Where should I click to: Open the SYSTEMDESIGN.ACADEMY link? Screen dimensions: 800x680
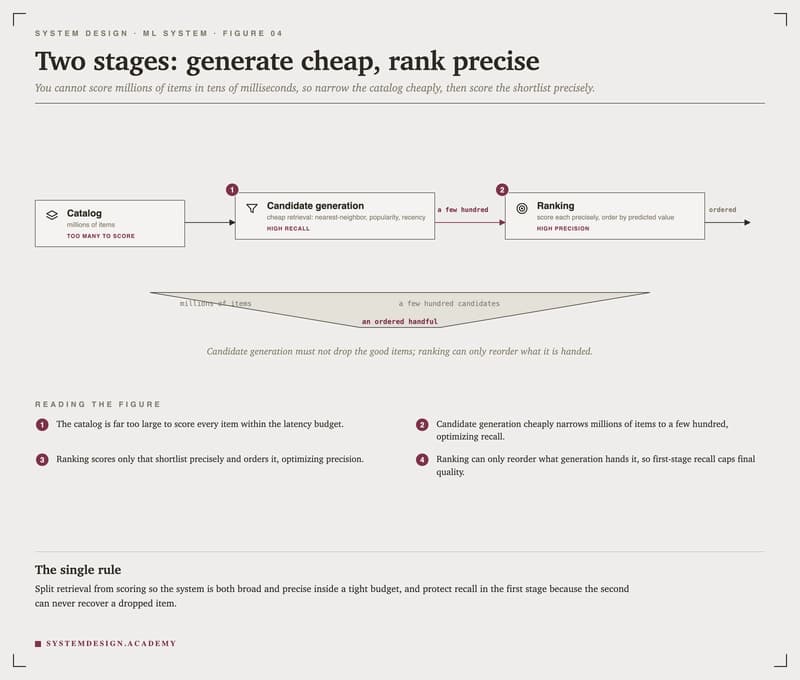(x=111, y=644)
